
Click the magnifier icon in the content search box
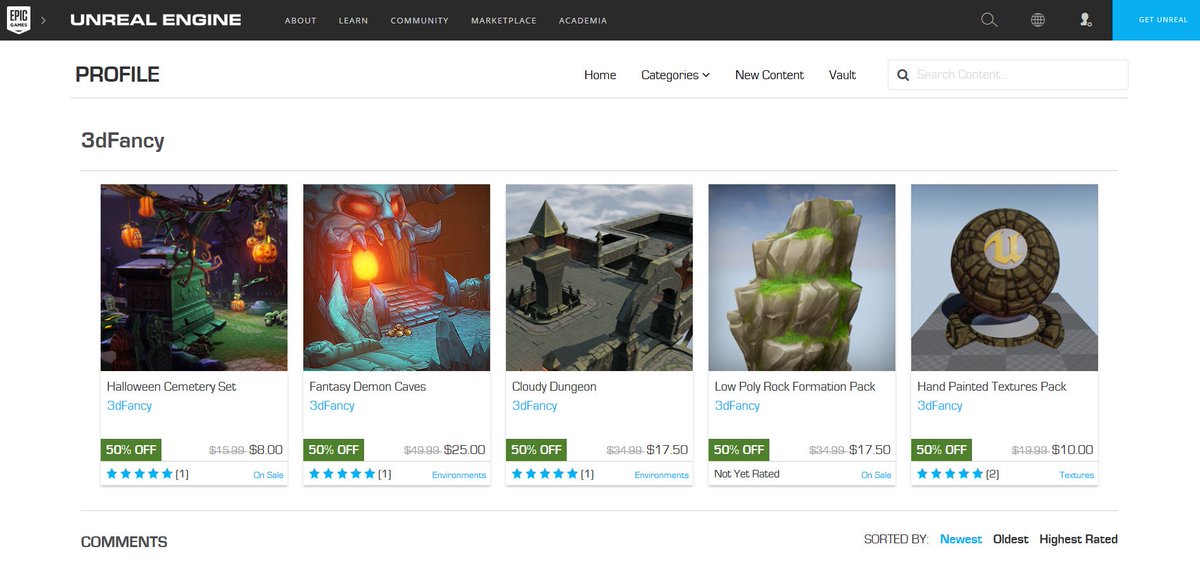(x=902, y=75)
